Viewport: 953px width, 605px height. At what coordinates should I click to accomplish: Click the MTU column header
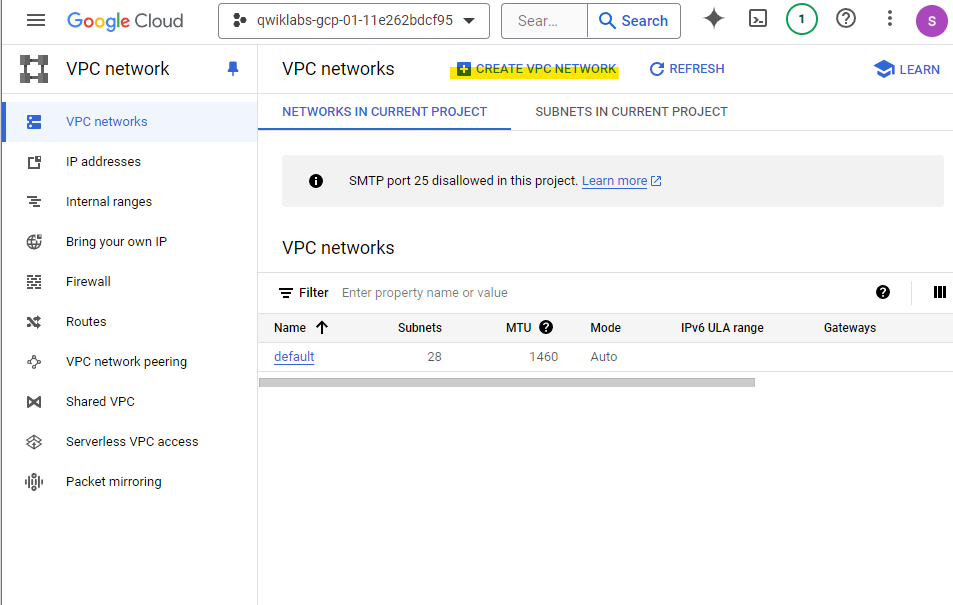pyautogui.click(x=518, y=328)
